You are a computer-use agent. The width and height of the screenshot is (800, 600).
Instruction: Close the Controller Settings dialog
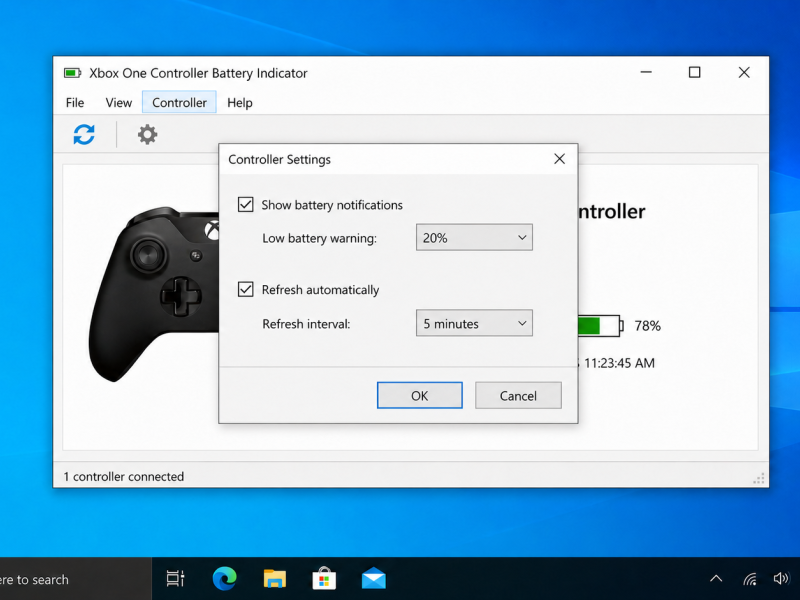tap(559, 159)
